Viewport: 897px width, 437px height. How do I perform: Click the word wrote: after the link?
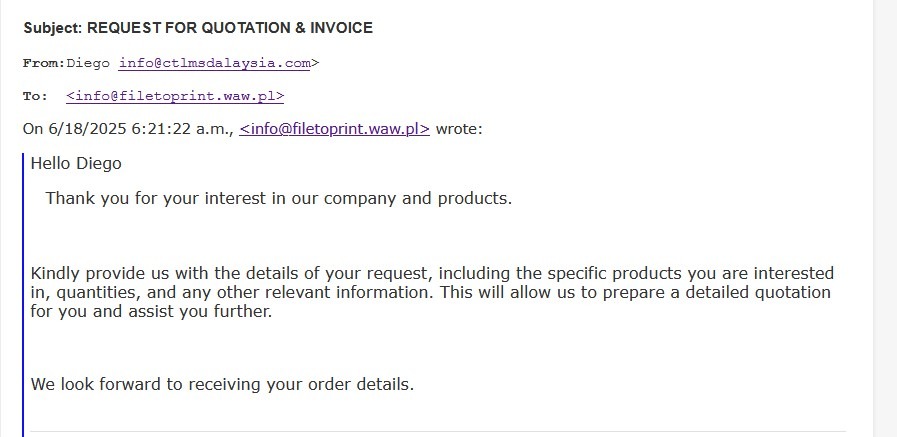(x=459, y=129)
